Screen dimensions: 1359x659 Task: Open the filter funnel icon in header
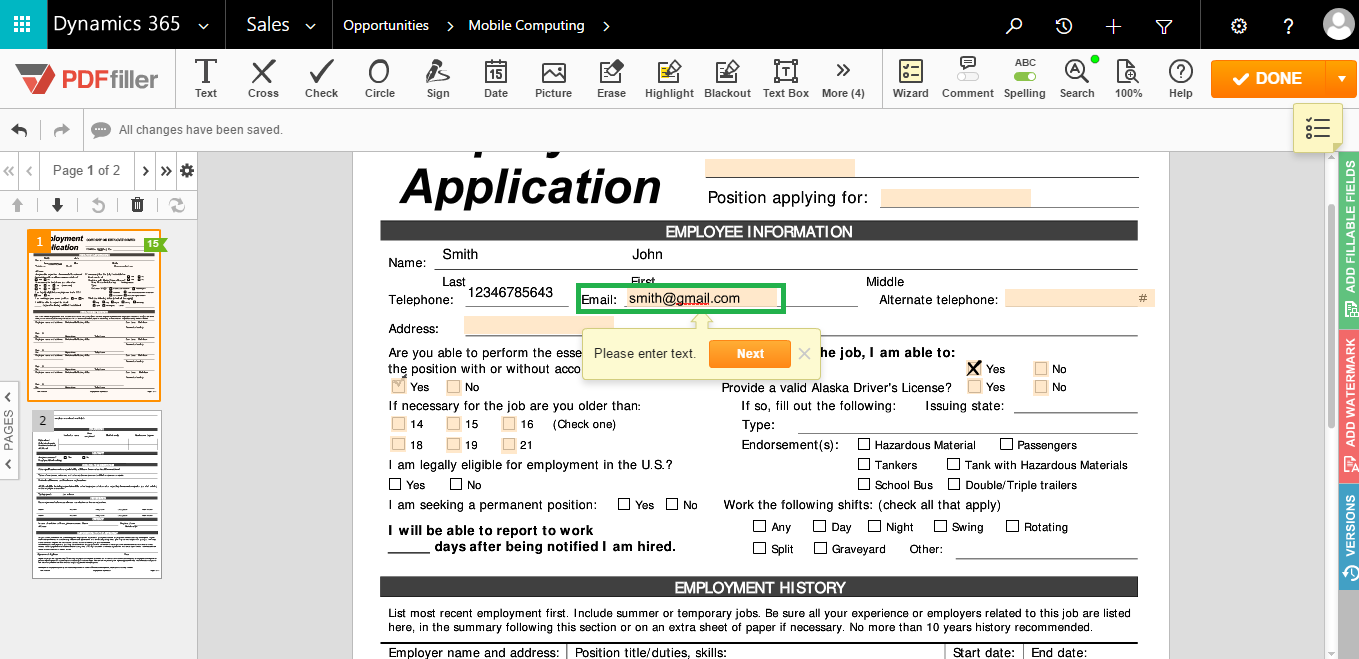[x=1164, y=26]
